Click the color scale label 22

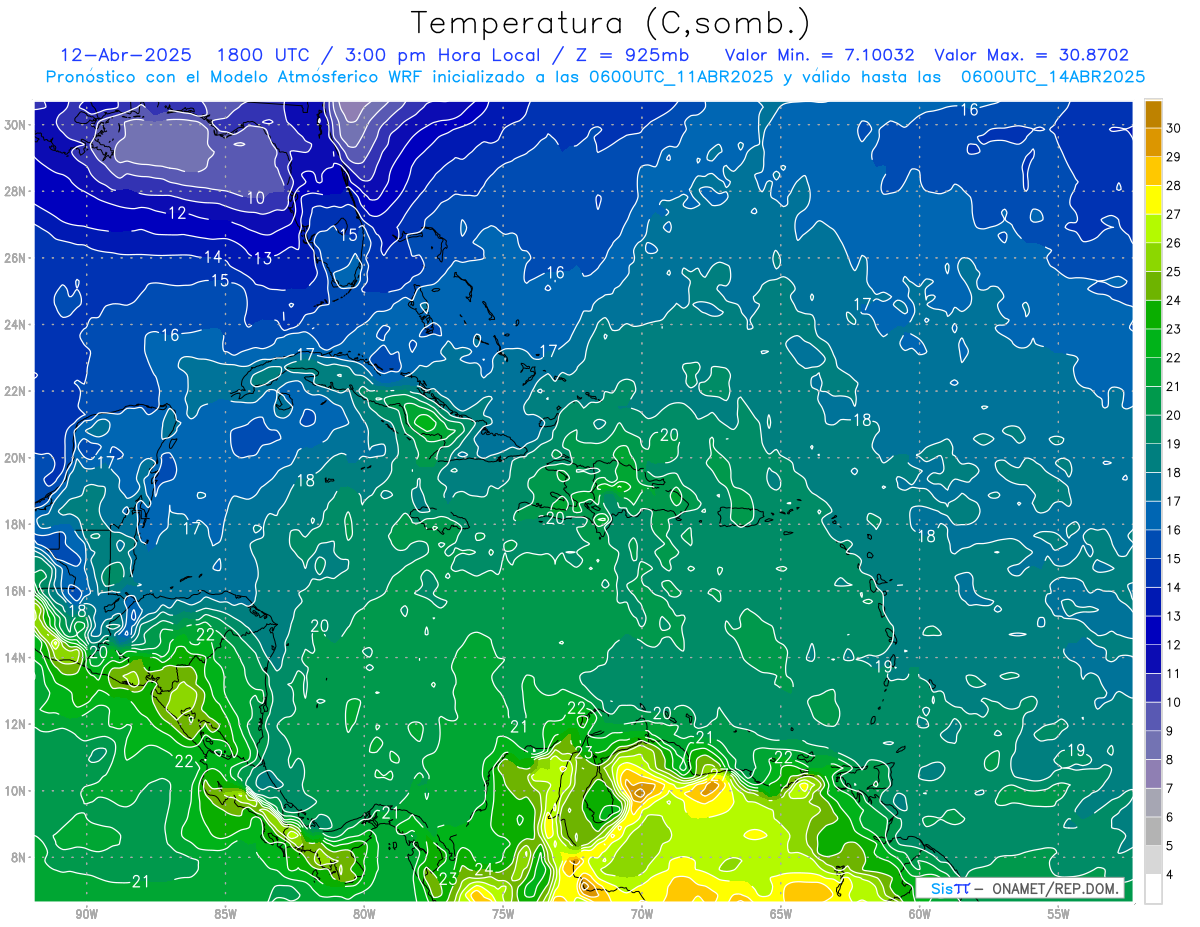pos(1174,357)
